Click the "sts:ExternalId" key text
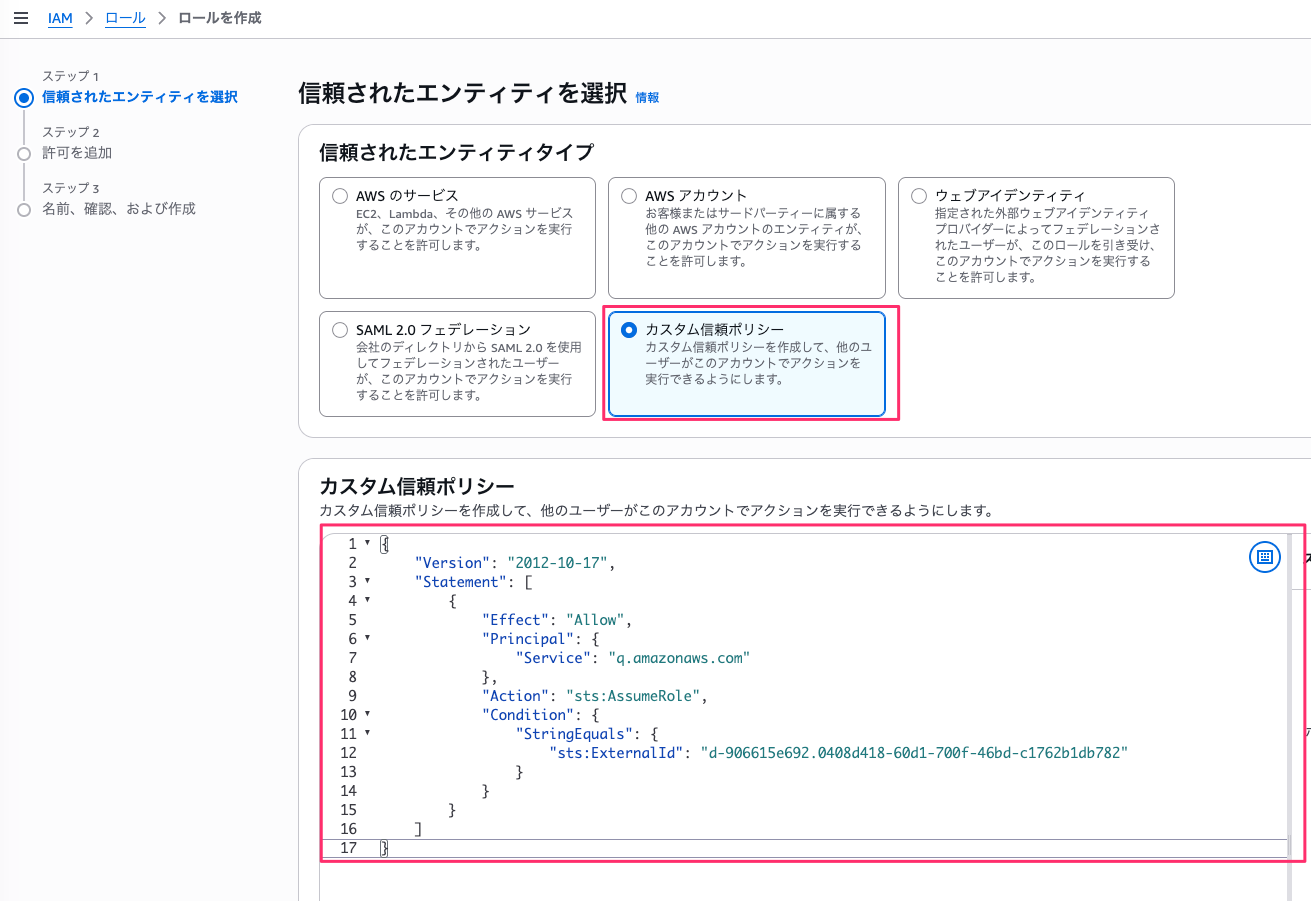 pos(616,752)
